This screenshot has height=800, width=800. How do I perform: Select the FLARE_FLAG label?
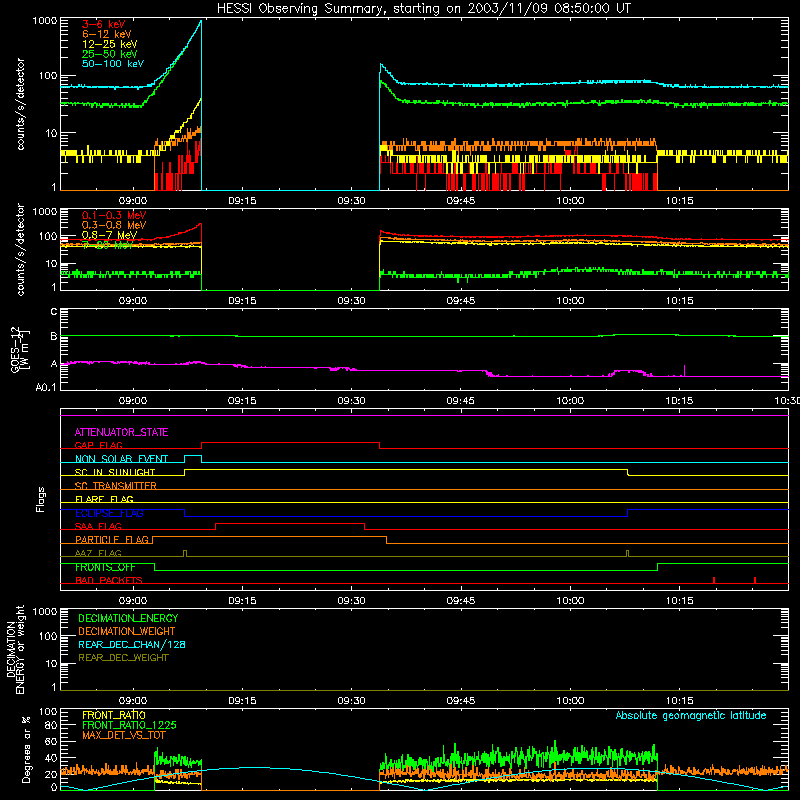coord(104,499)
